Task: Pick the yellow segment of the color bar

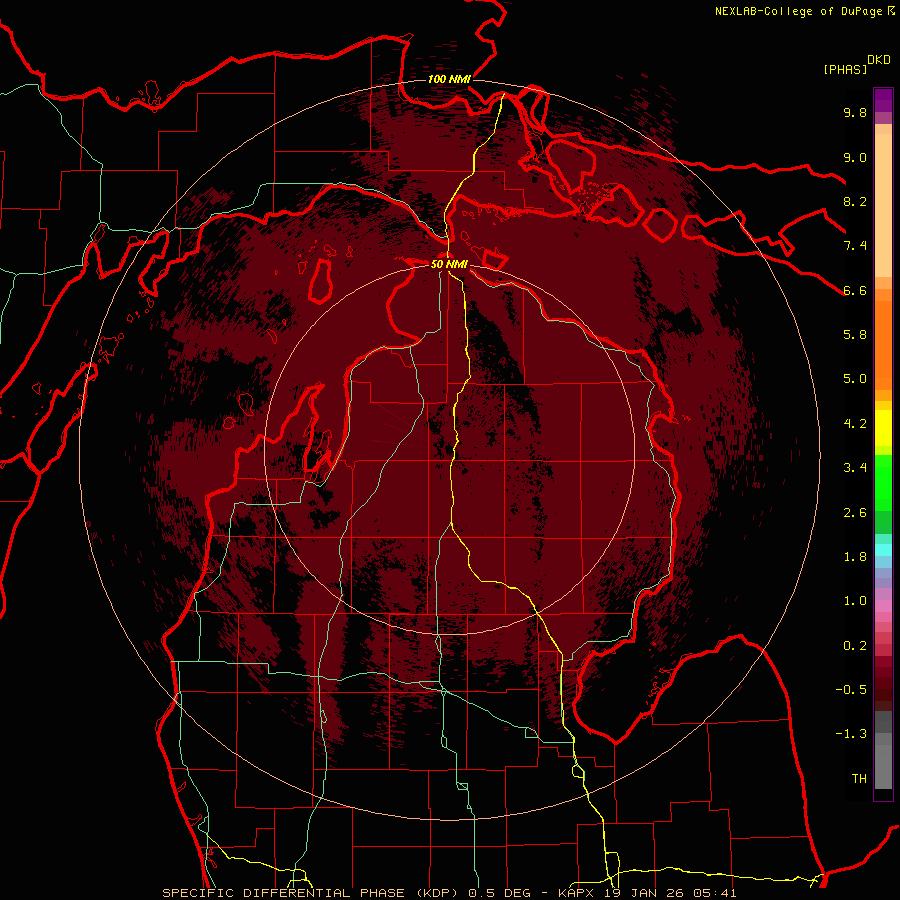Action: pyautogui.click(x=883, y=428)
